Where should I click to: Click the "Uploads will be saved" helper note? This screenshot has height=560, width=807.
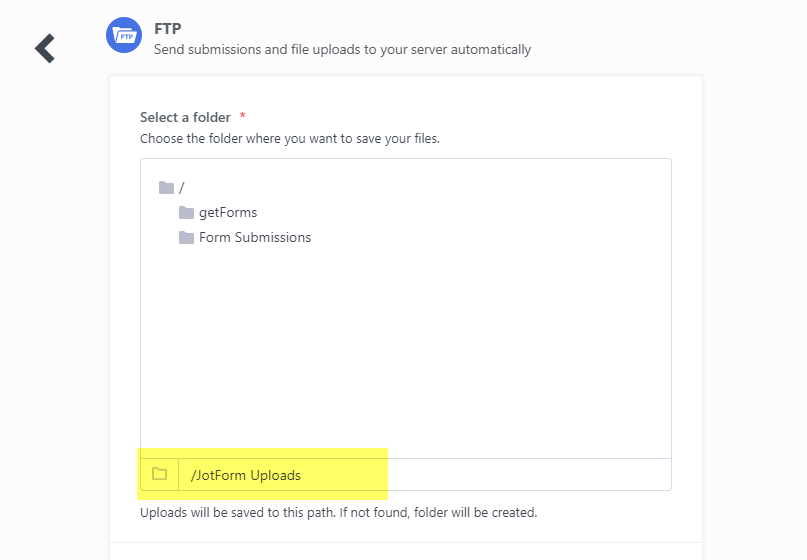click(338, 513)
